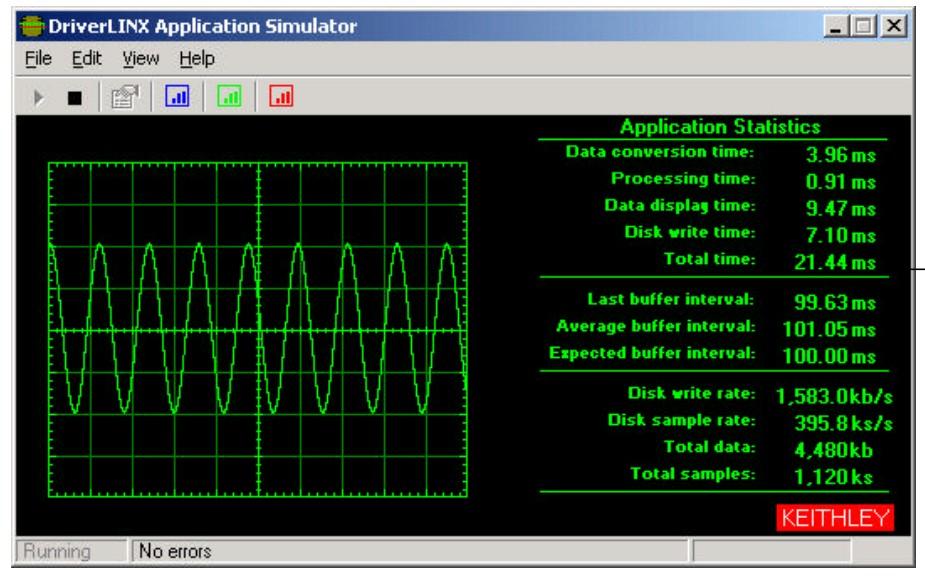Image resolution: width=925 pixels, height=577 pixels.
Task: Click the Application Statistics heading
Action: (720, 127)
